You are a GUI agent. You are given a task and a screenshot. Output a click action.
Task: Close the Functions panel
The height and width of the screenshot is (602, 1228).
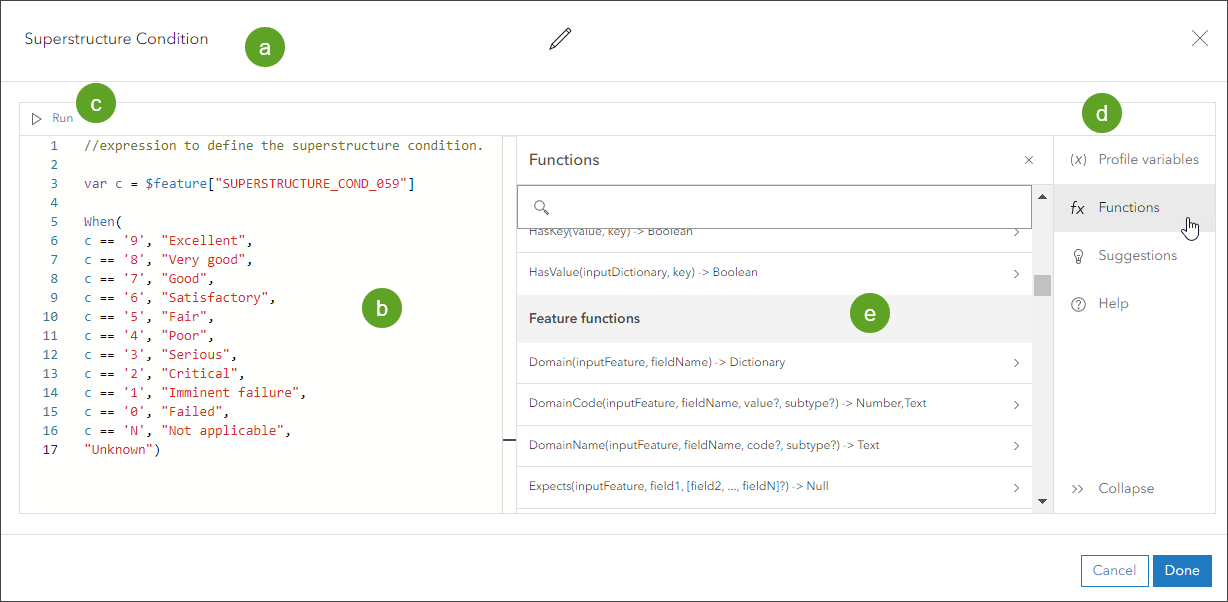pyautogui.click(x=1029, y=160)
